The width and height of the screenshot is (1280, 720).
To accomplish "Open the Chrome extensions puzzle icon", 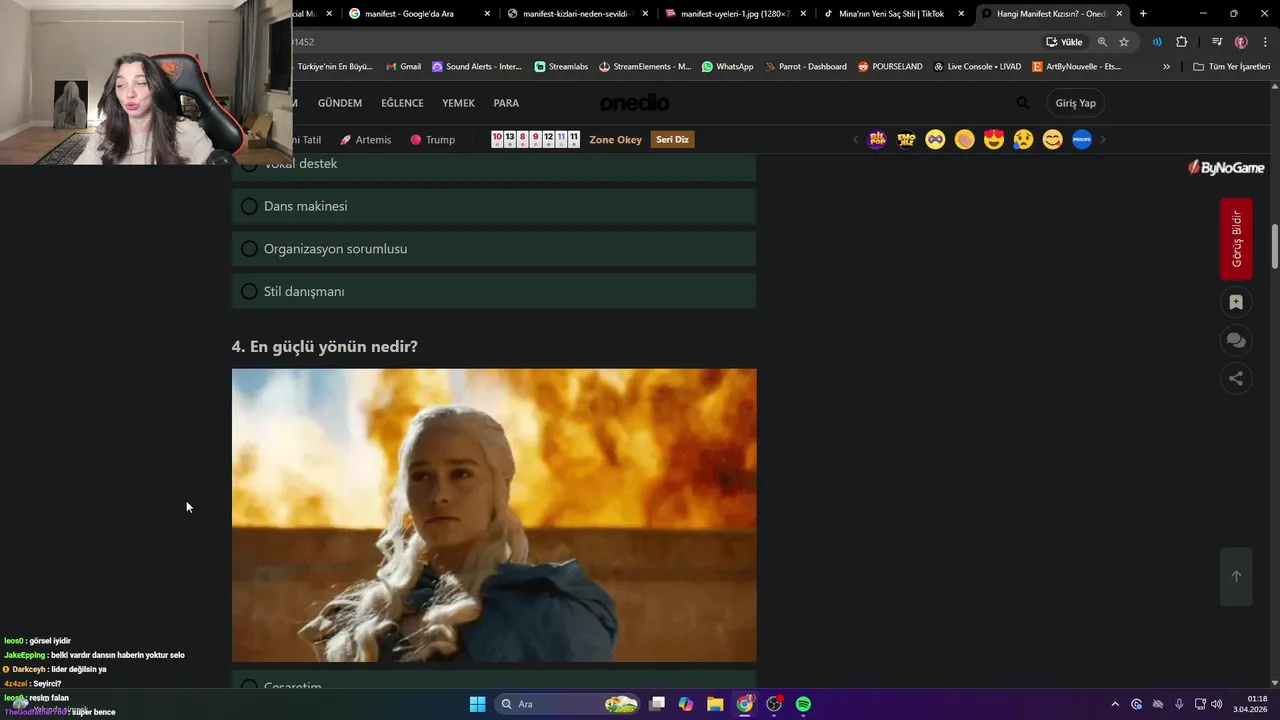I will (1181, 42).
